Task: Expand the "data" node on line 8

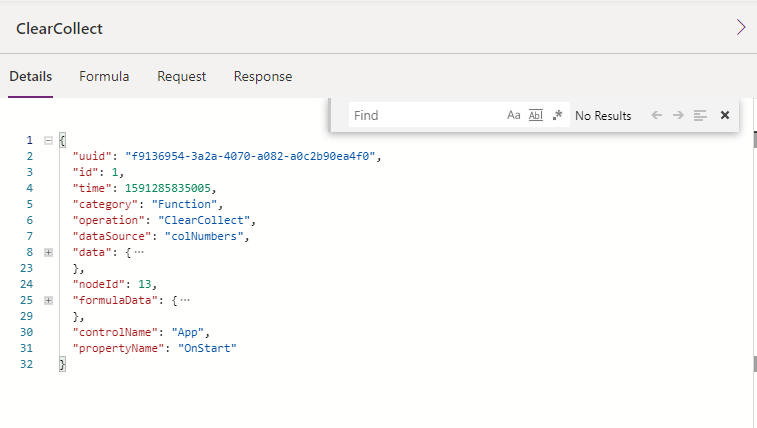Action: tap(48, 252)
